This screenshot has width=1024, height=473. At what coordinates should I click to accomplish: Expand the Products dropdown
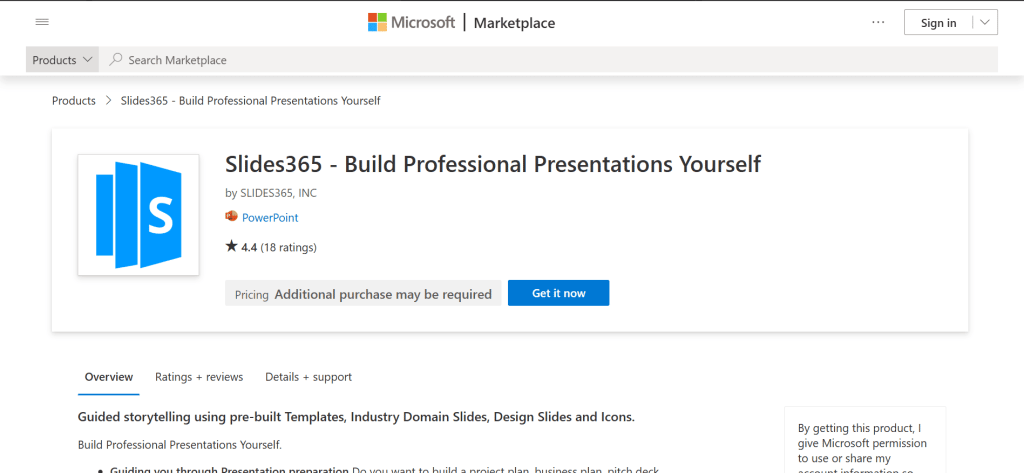pyautogui.click(x=63, y=60)
